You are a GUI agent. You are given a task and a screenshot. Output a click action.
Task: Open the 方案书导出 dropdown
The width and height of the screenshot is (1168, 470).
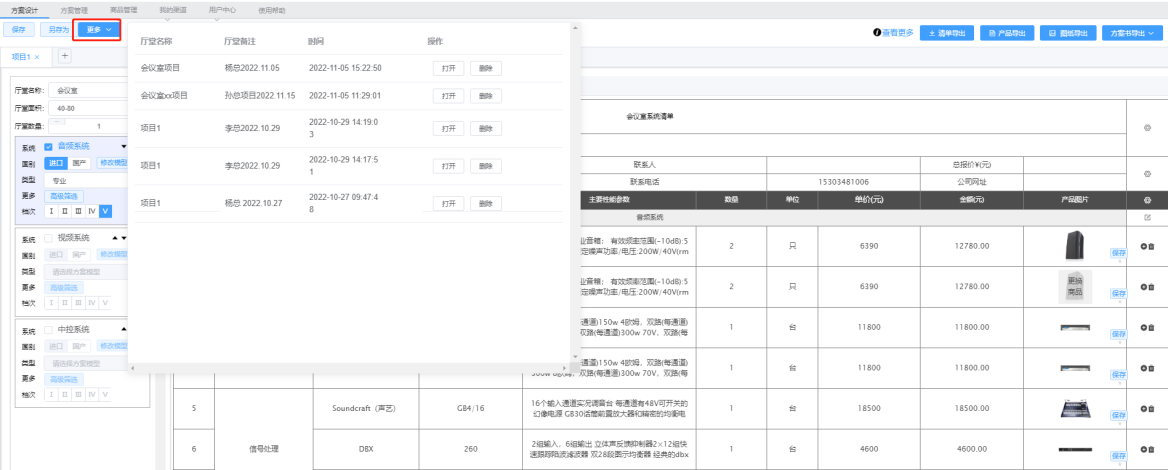tap(1132, 34)
